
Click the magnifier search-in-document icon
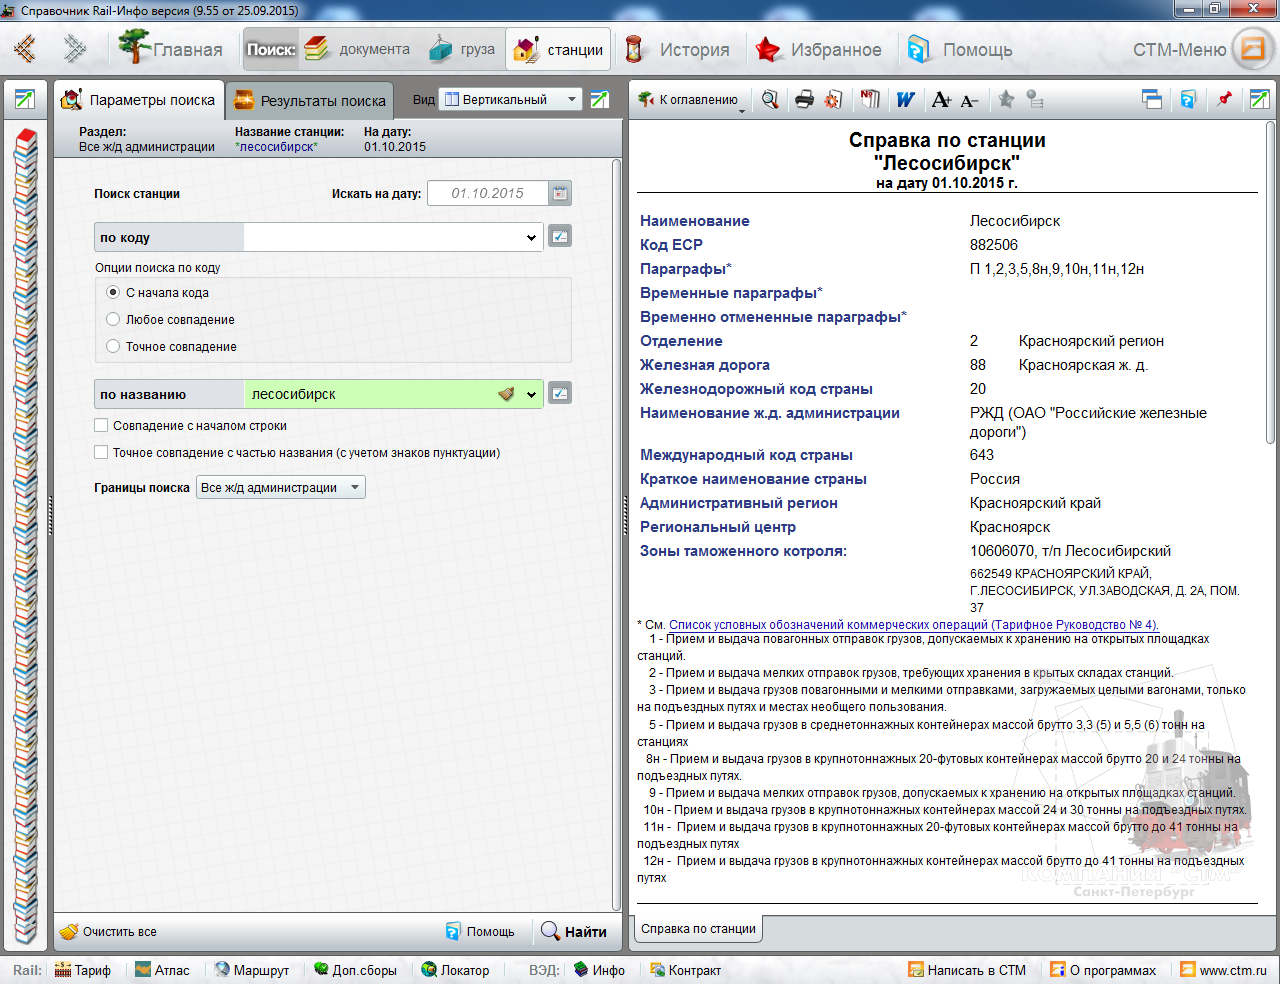click(770, 99)
